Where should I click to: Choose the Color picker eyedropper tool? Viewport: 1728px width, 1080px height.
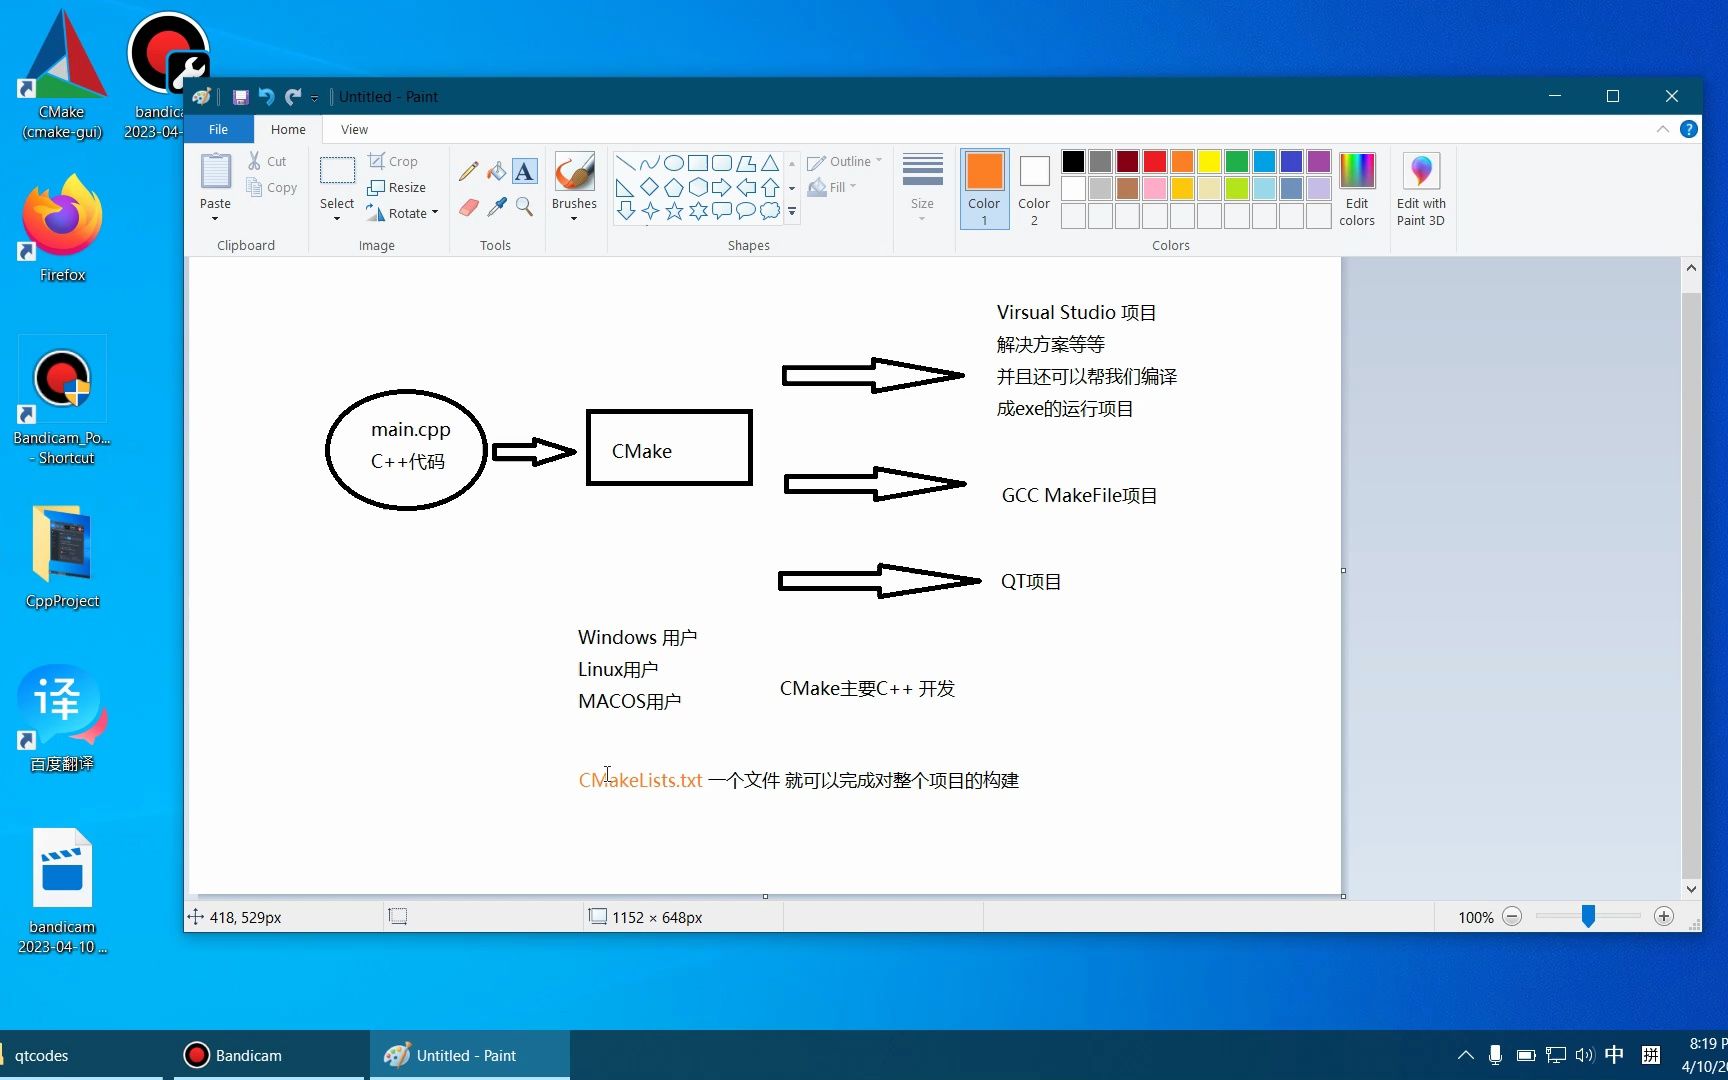click(x=497, y=207)
